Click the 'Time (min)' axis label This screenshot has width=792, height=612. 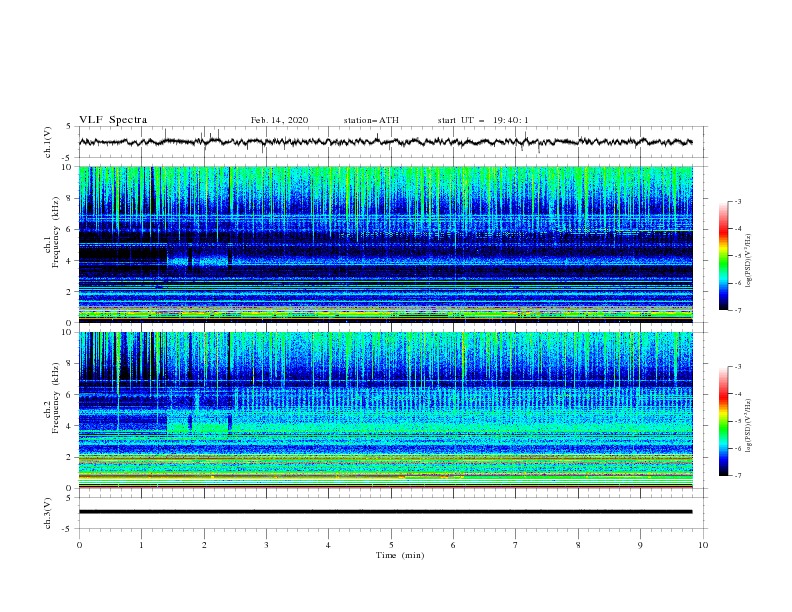pos(400,555)
